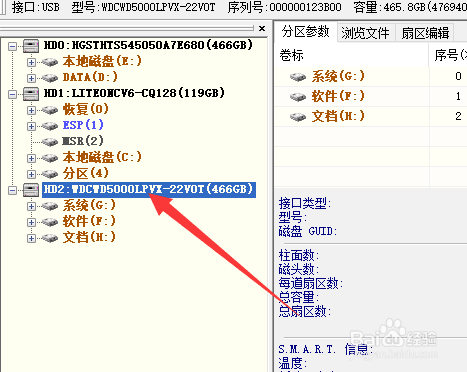Expand the 软件(F:) tree node
This screenshot has height=372, width=467.
pos(31,222)
